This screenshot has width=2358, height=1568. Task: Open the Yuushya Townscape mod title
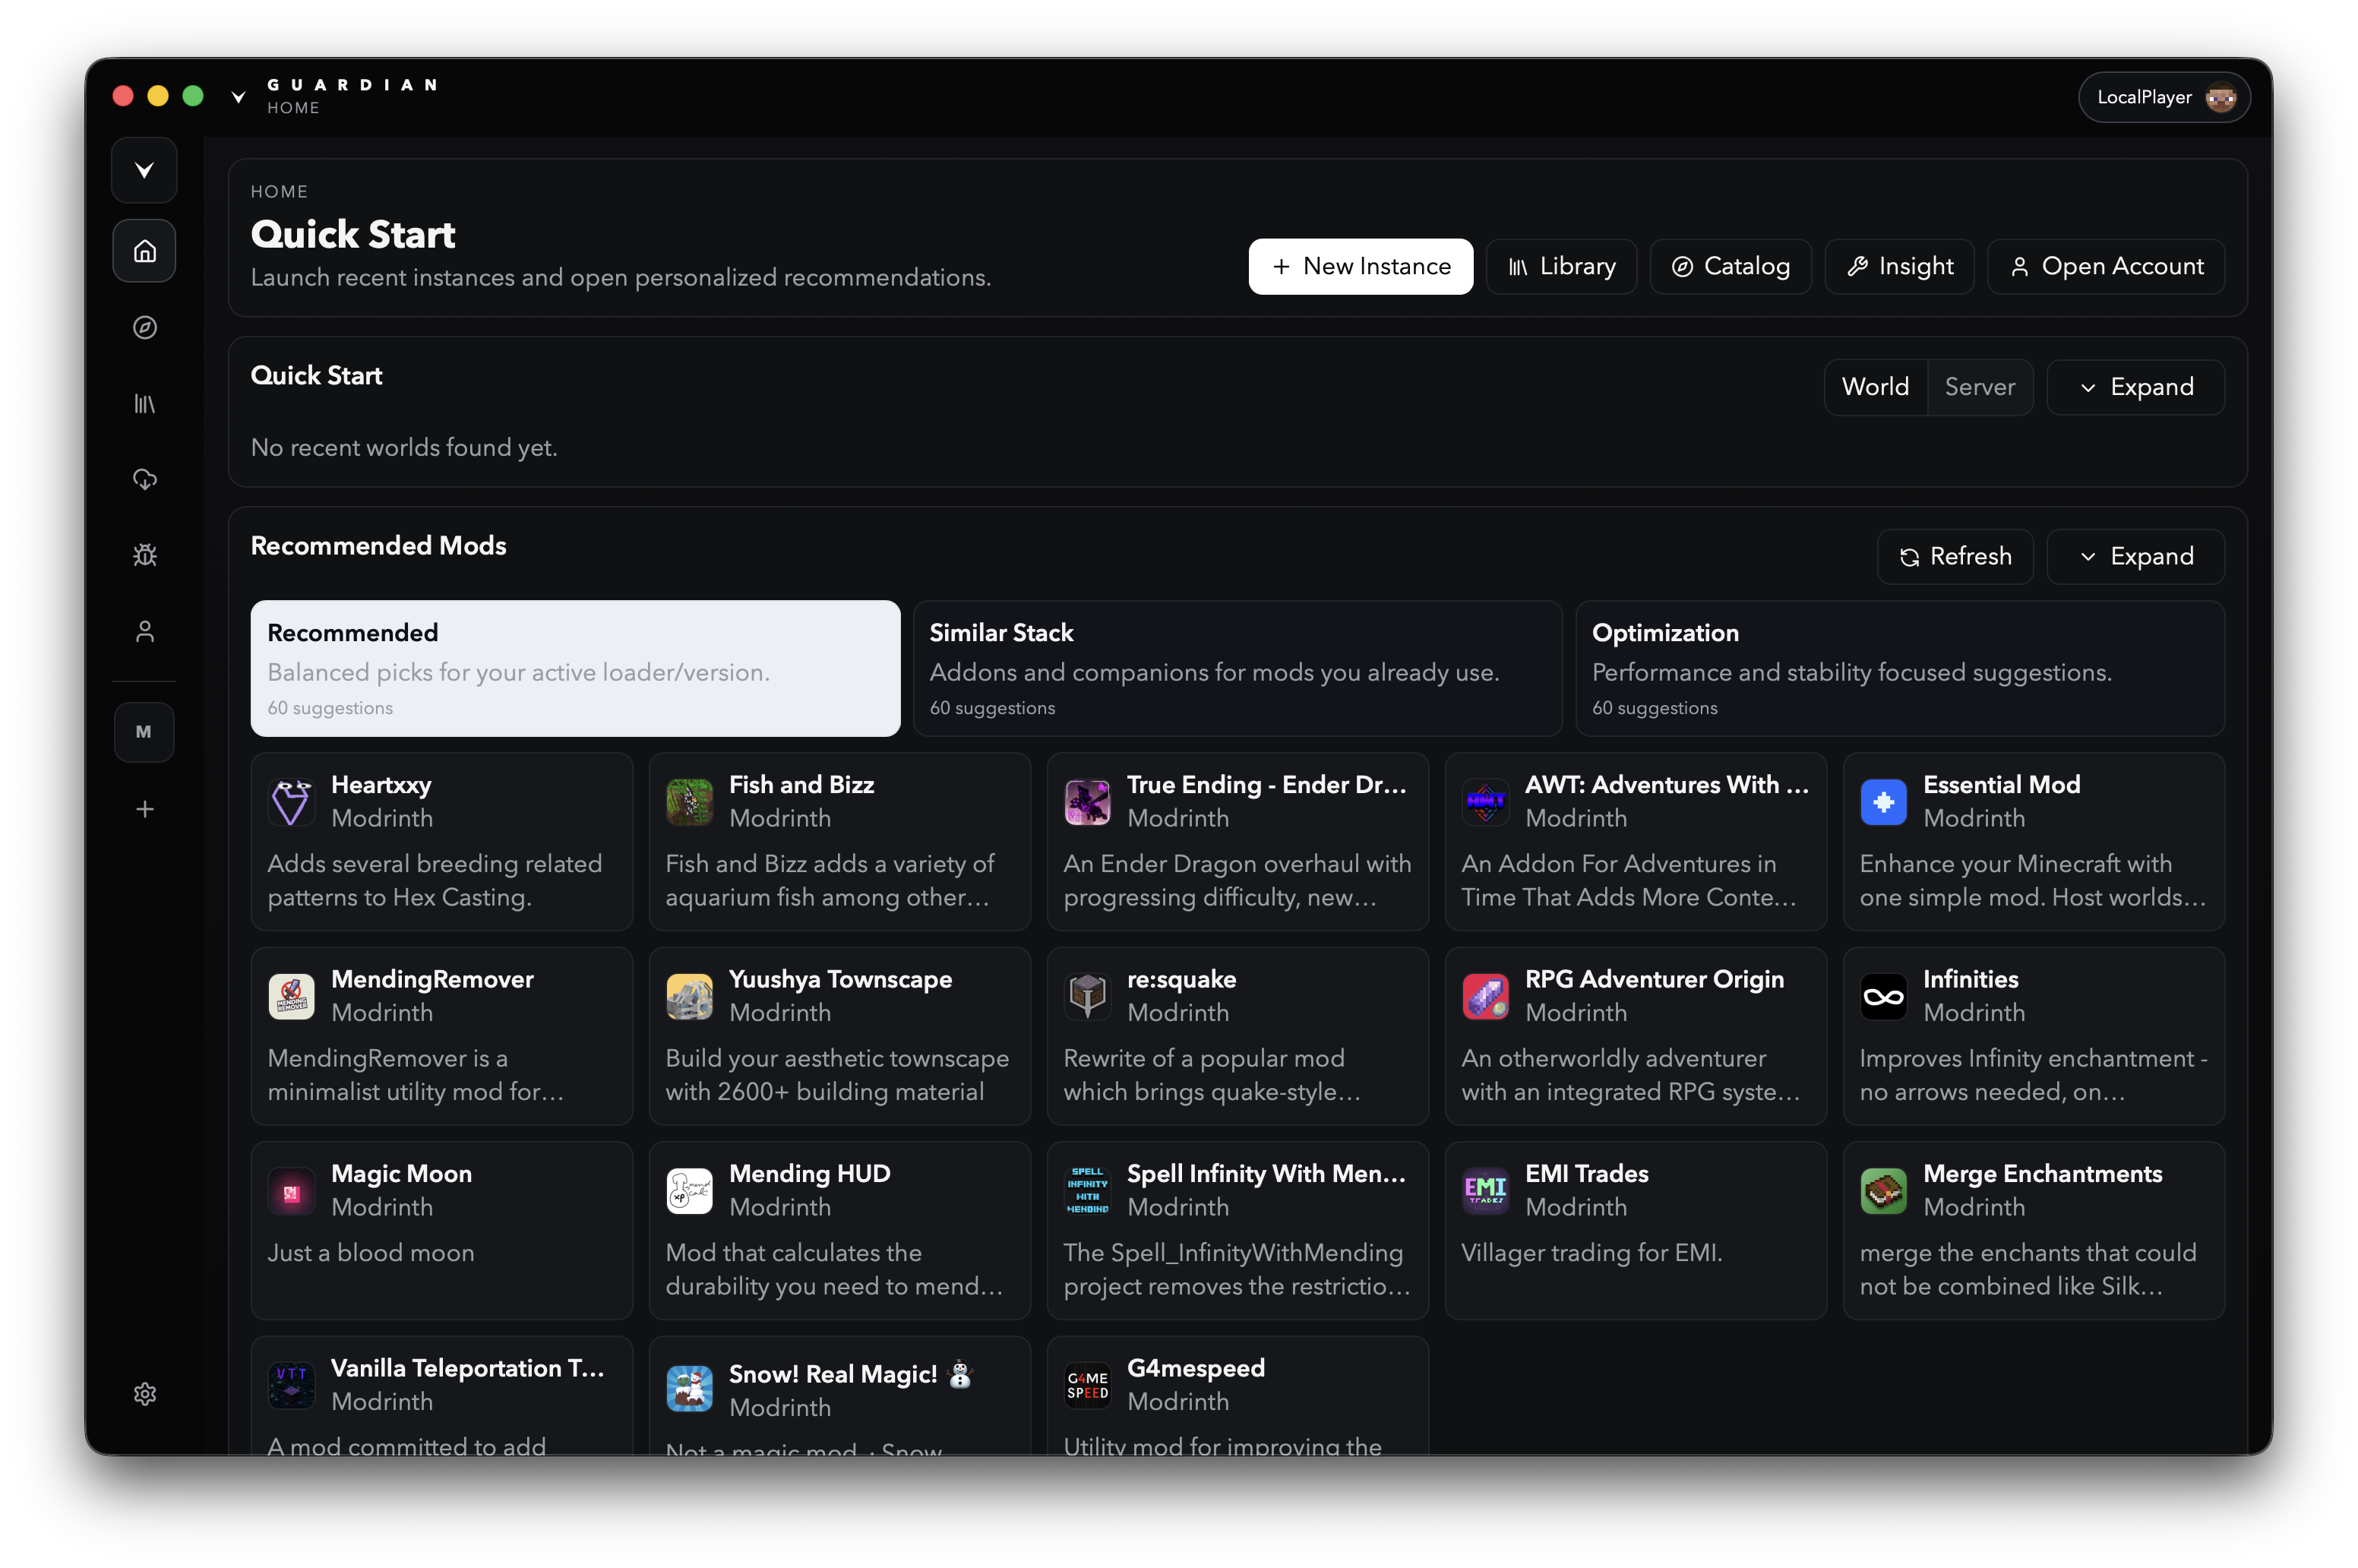tap(840, 979)
